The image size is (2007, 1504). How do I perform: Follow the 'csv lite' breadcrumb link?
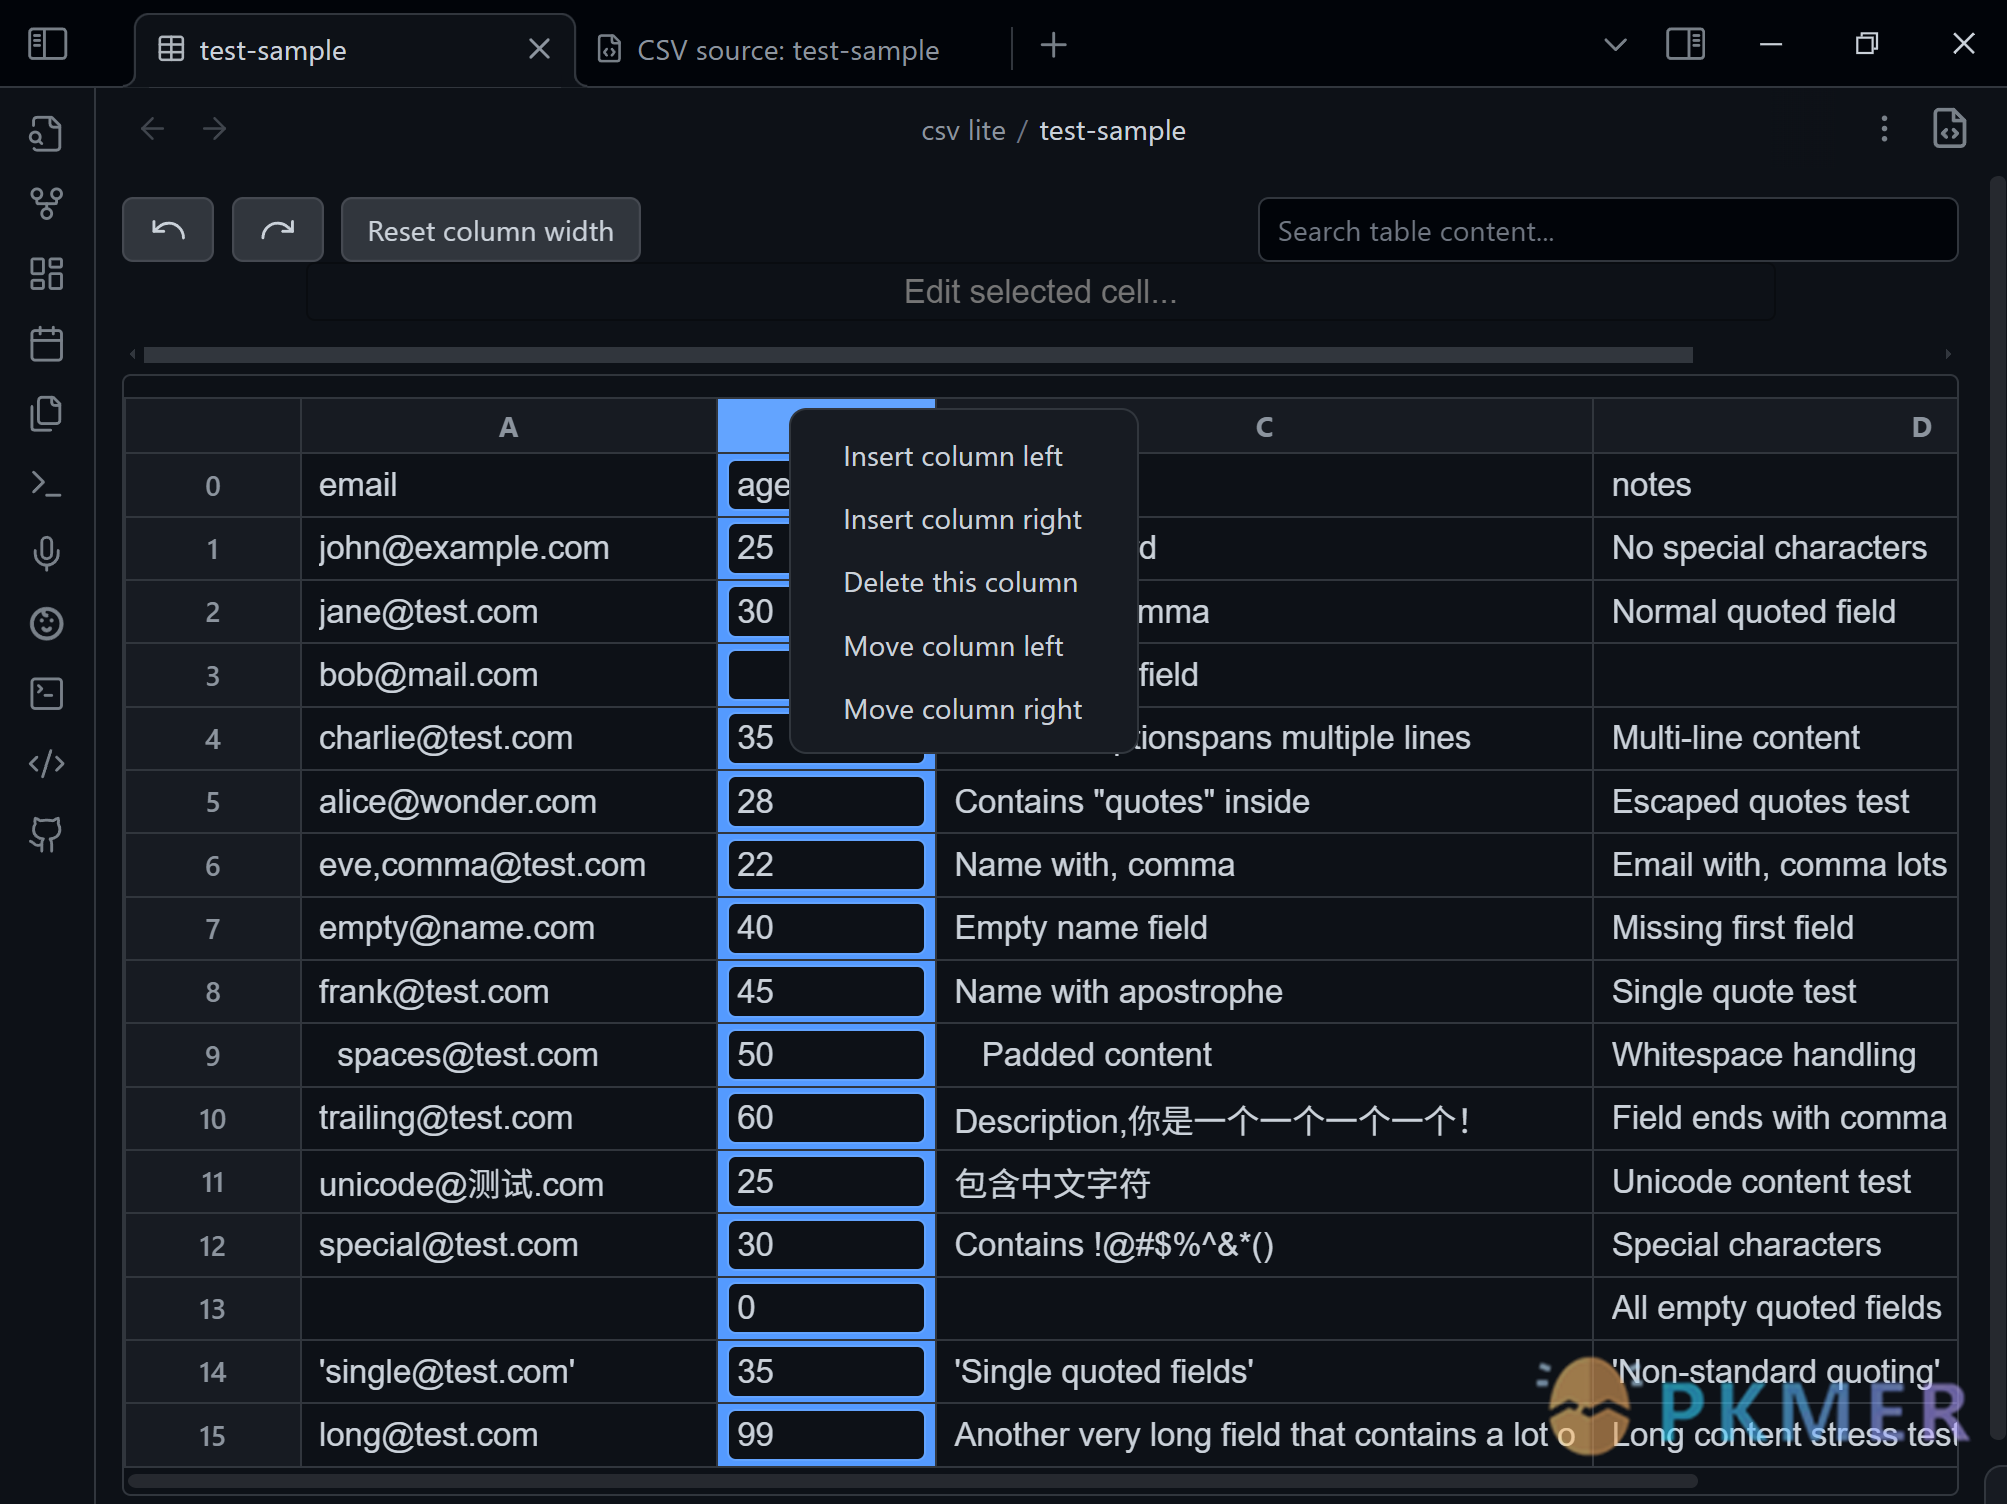click(962, 130)
